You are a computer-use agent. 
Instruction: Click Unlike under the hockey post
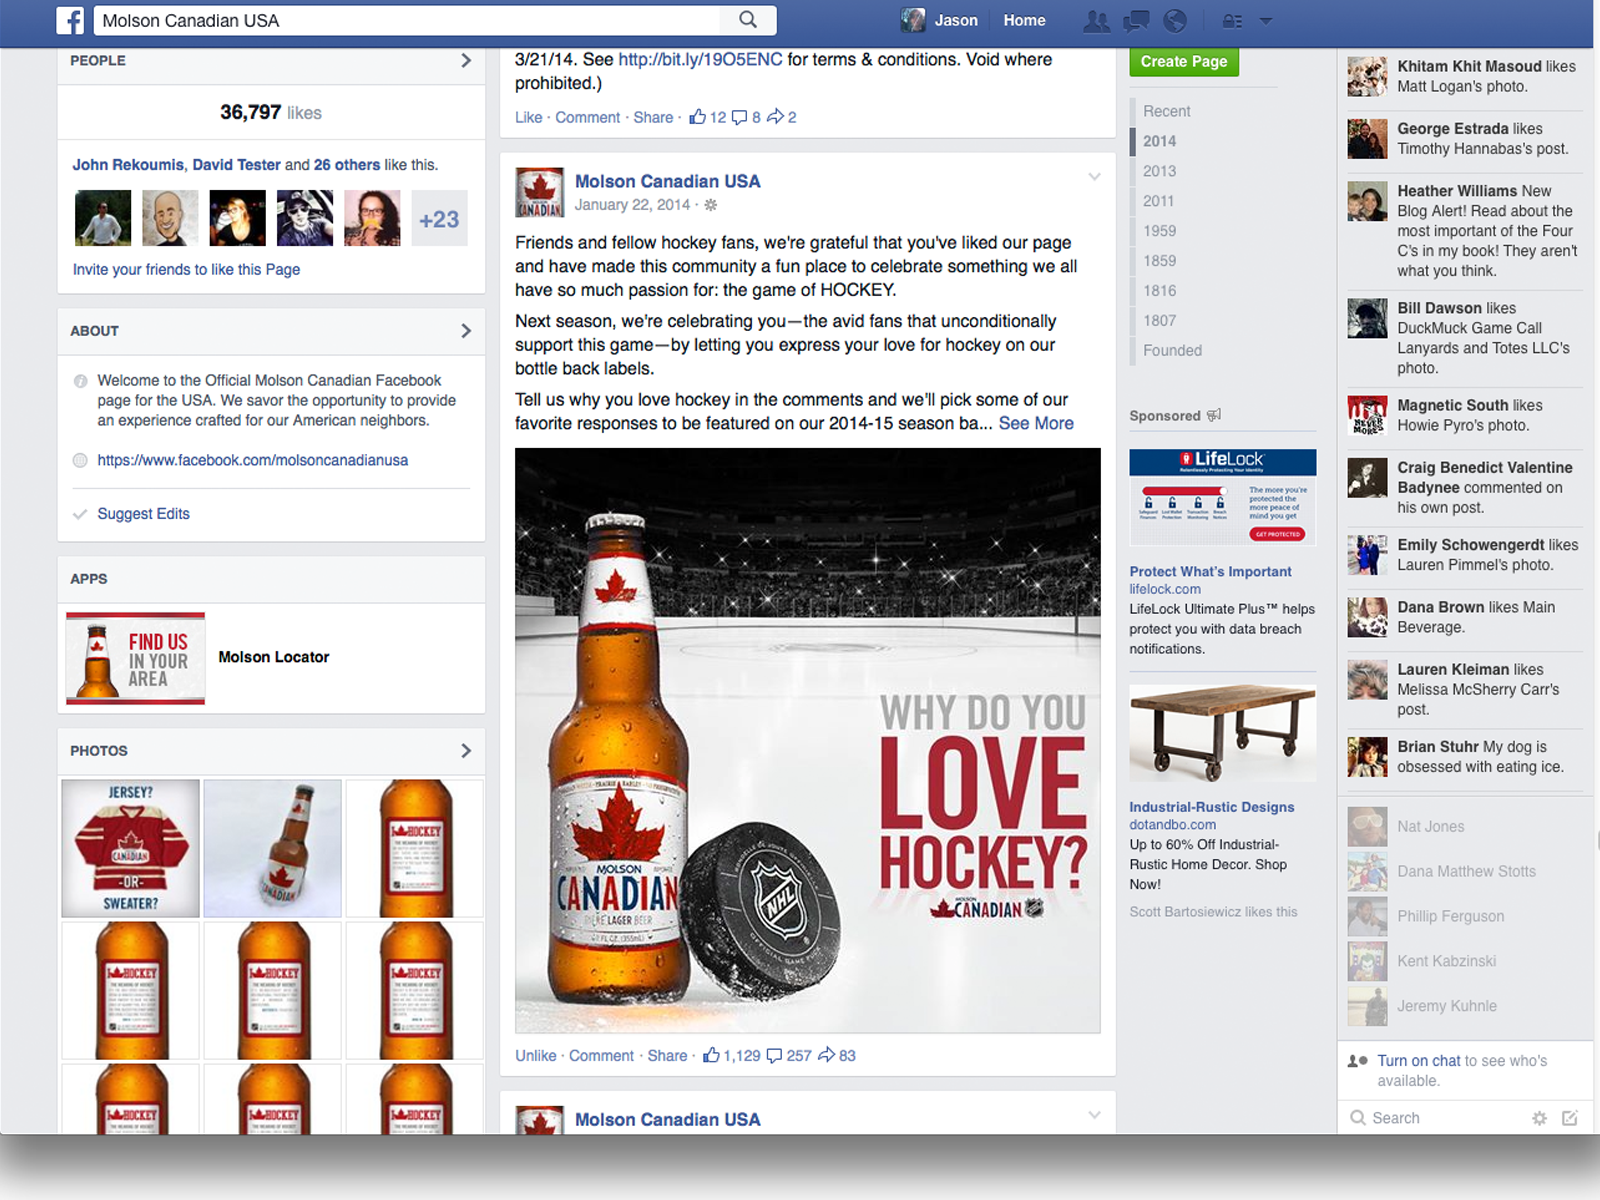[536, 1056]
